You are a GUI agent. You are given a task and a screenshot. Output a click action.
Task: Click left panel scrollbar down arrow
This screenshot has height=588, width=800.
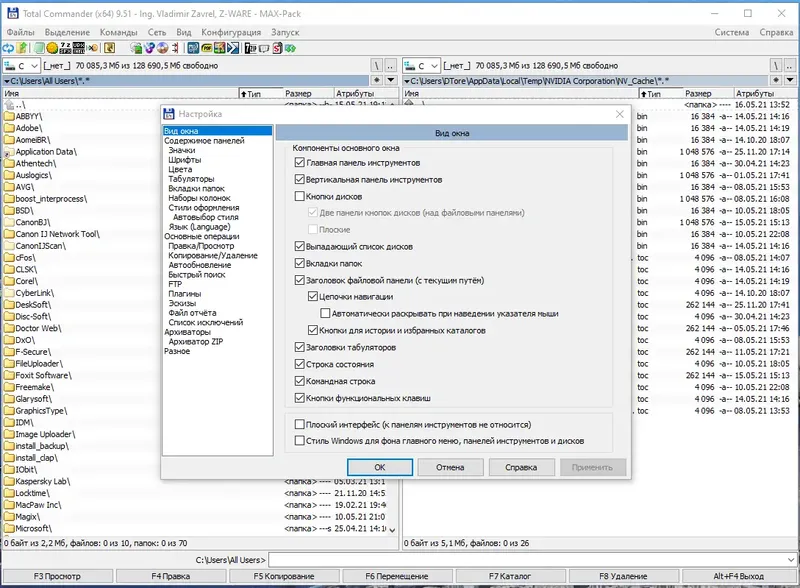tap(392, 530)
